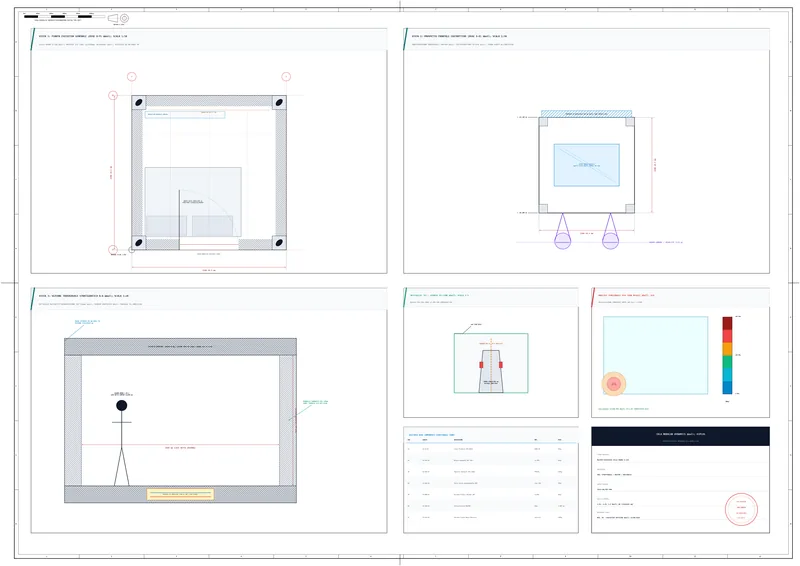Click the light blue panel in front elevation
Image resolution: width=800 pixels, height=566 pixels.
pos(587,165)
